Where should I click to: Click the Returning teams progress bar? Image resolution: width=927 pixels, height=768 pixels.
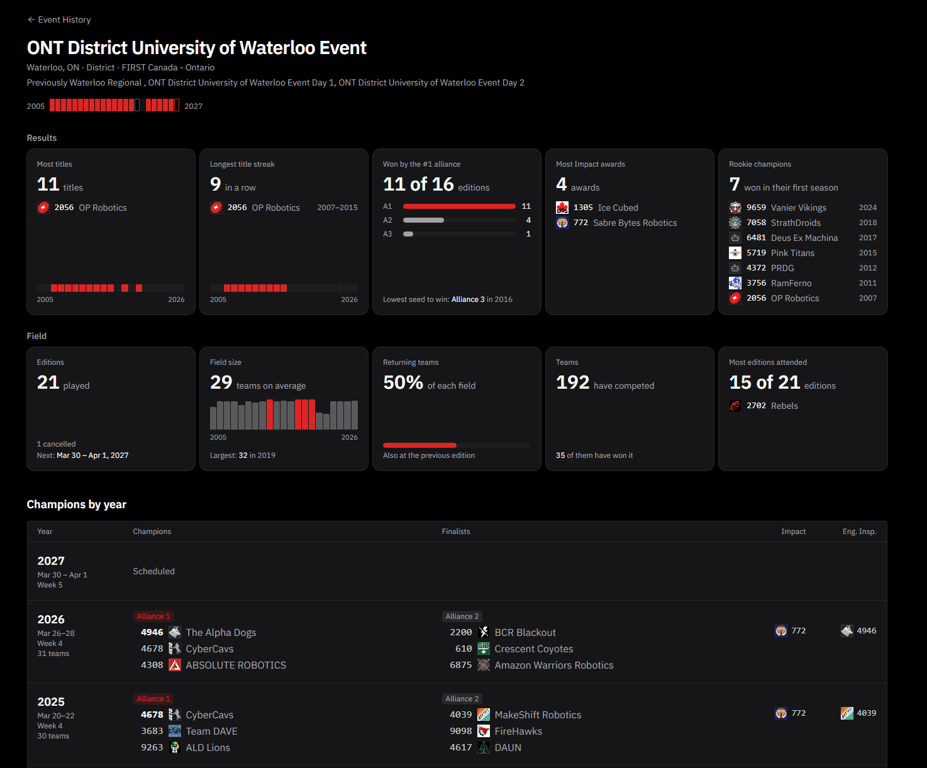[x=456, y=445]
